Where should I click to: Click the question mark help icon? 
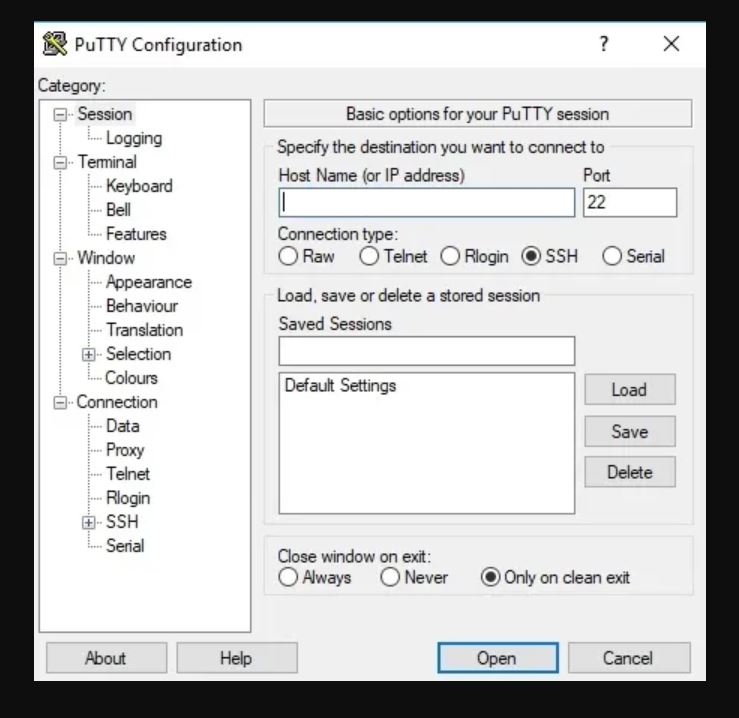coord(604,44)
